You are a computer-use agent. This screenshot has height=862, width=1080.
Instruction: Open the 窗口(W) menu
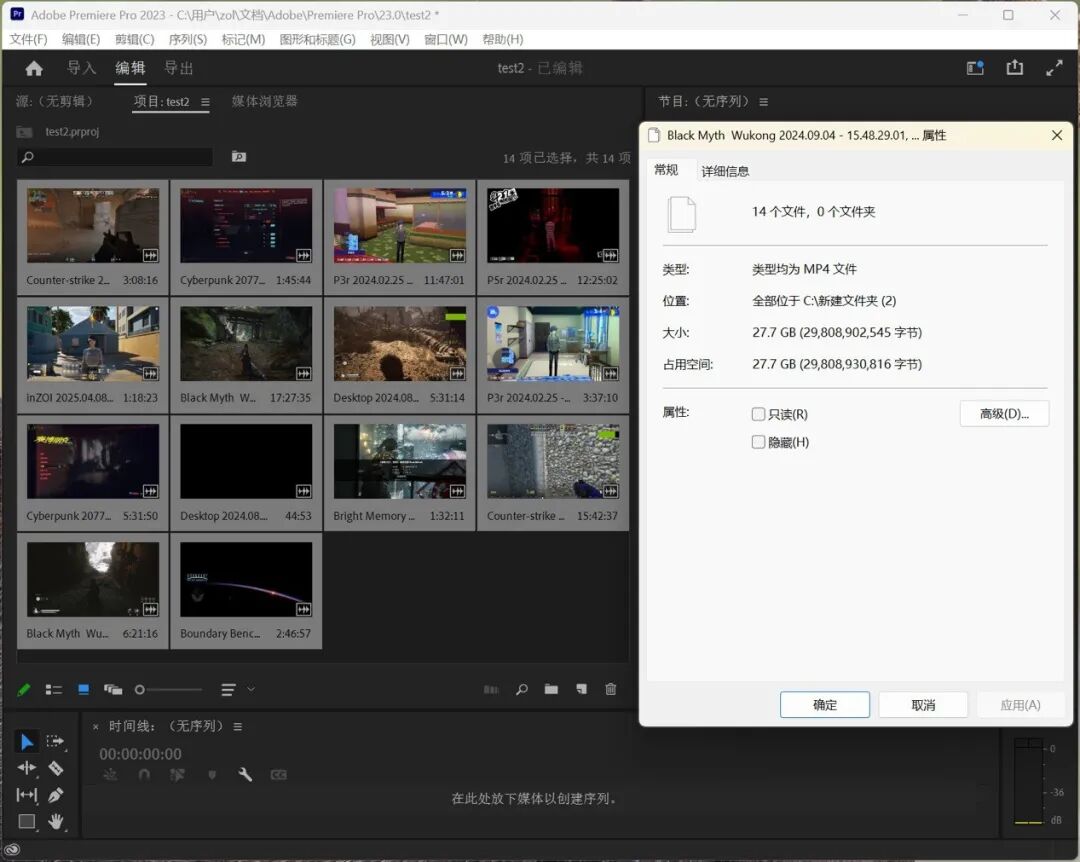click(446, 39)
